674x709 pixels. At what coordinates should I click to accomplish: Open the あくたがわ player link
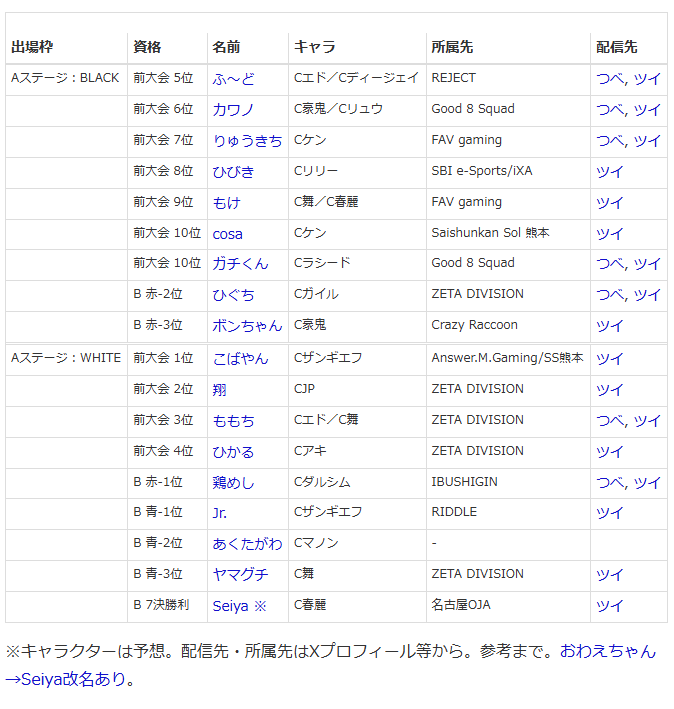tap(247, 544)
